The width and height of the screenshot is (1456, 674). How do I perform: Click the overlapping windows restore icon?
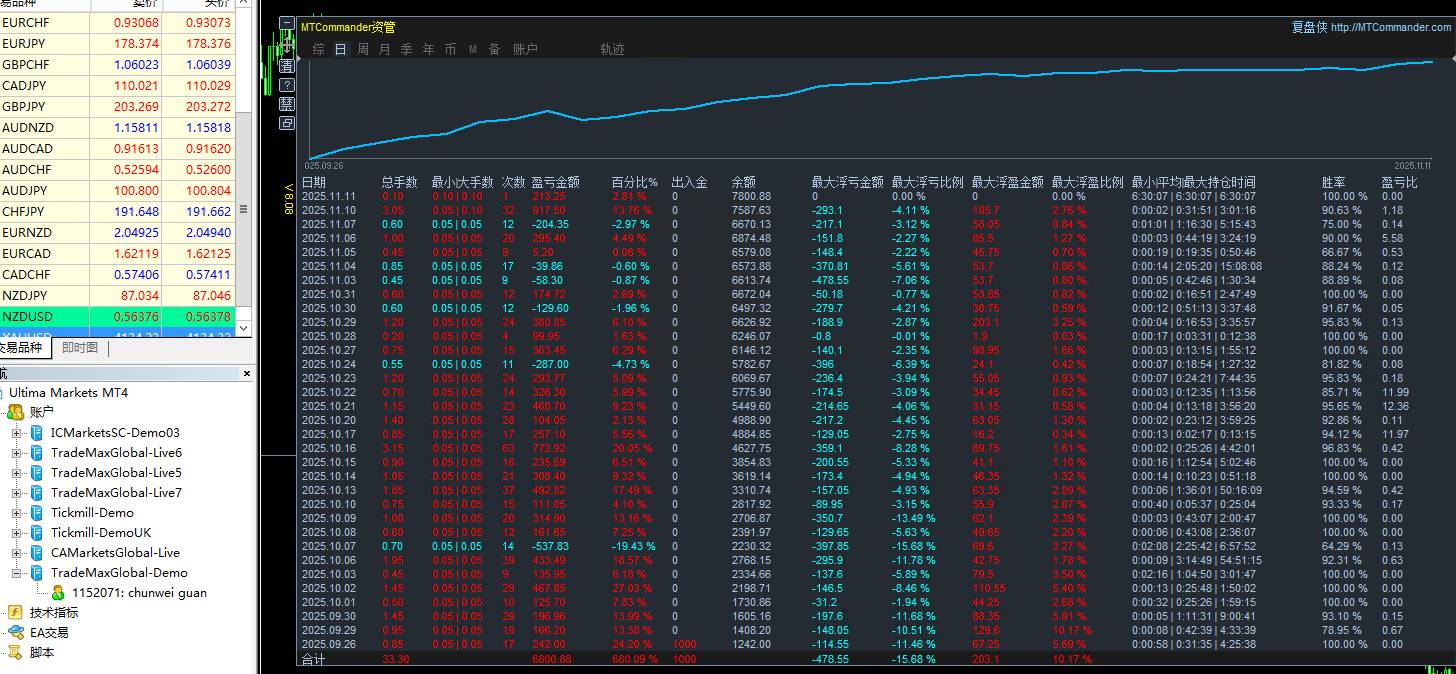(x=287, y=122)
